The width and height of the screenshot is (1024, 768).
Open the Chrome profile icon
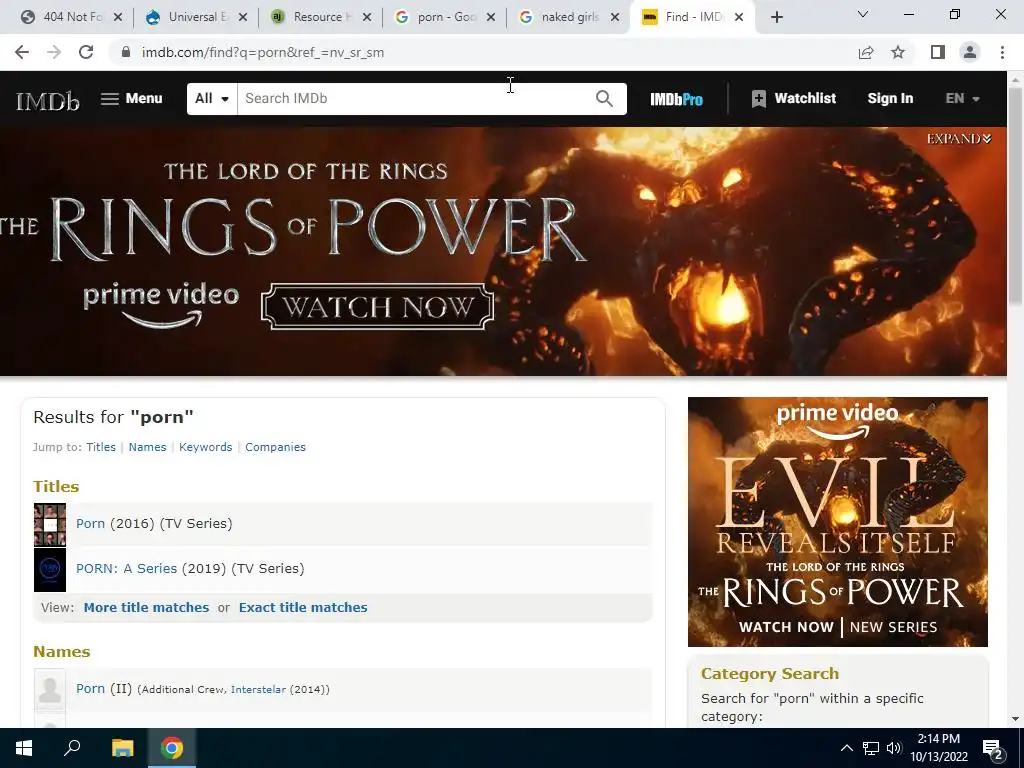970,52
